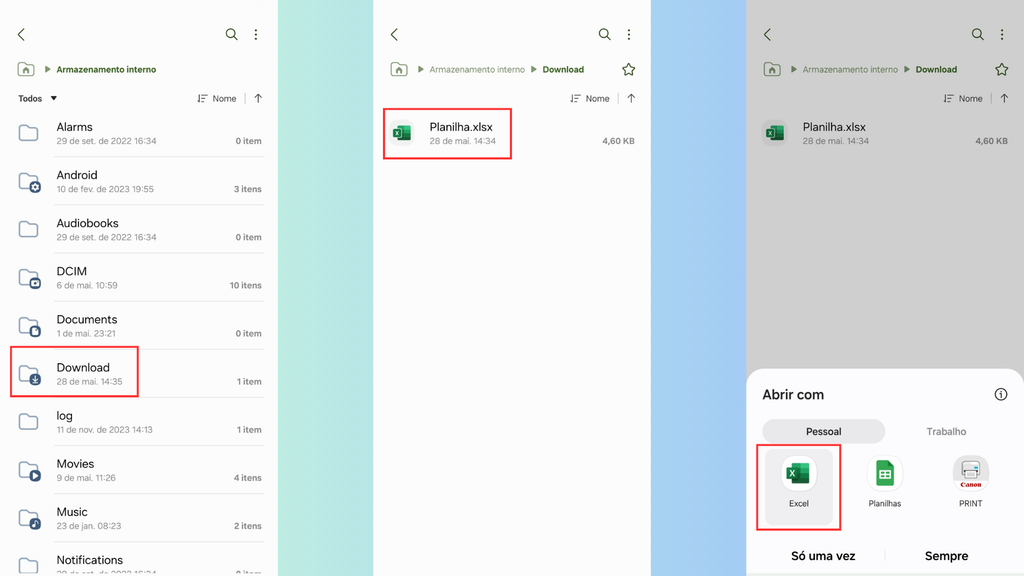This screenshot has height=576, width=1024.
Task: Switch to the Trabalho tab
Action: point(946,432)
